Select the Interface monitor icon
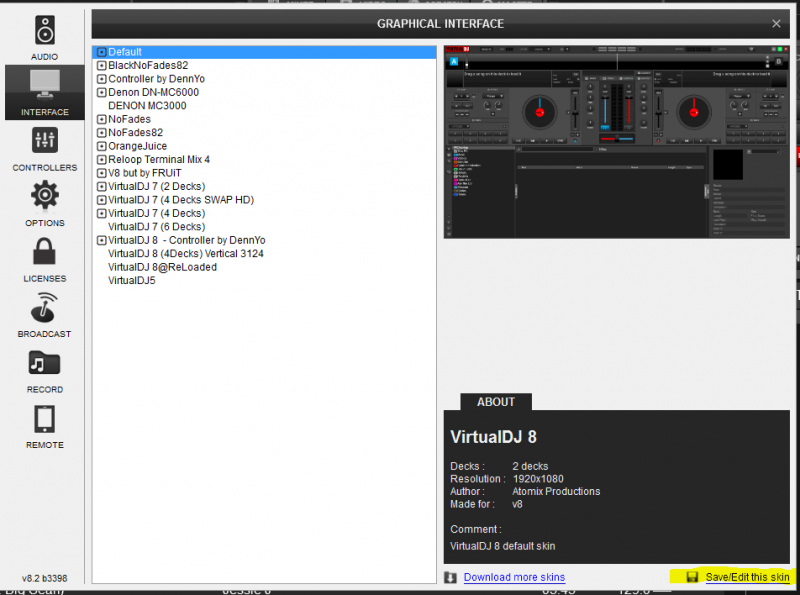This screenshot has width=800, height=595. [x=45, y=85]
